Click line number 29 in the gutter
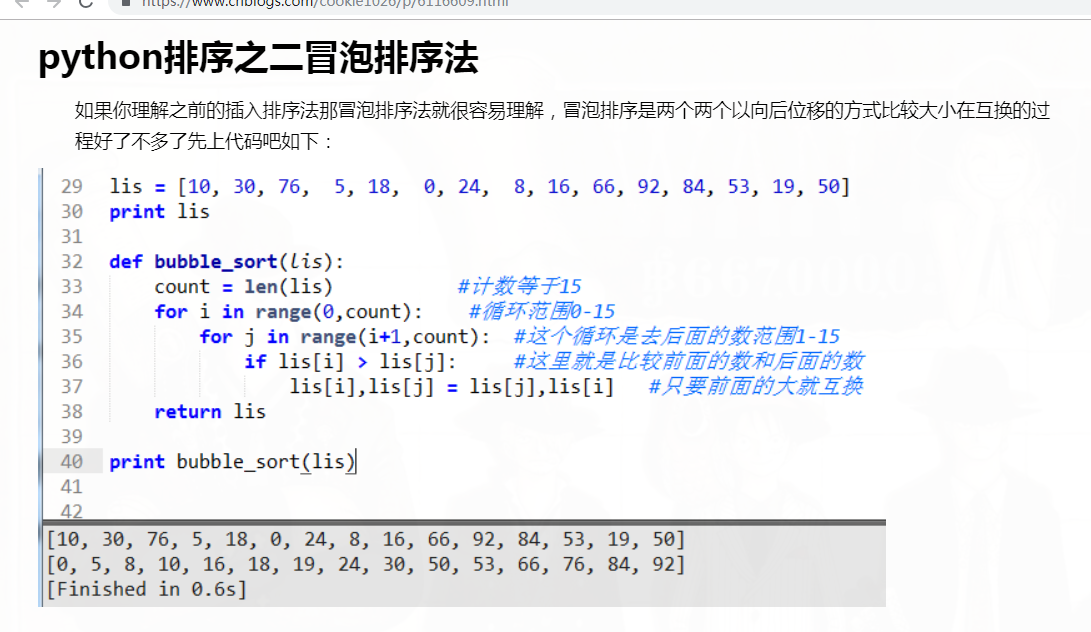This screenshot has width=1091, height=632. 72,187
